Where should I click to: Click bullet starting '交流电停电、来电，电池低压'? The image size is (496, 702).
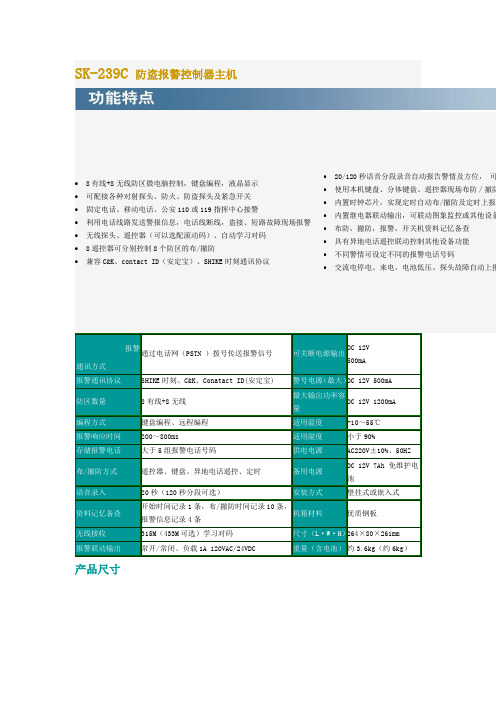(415, 267)
